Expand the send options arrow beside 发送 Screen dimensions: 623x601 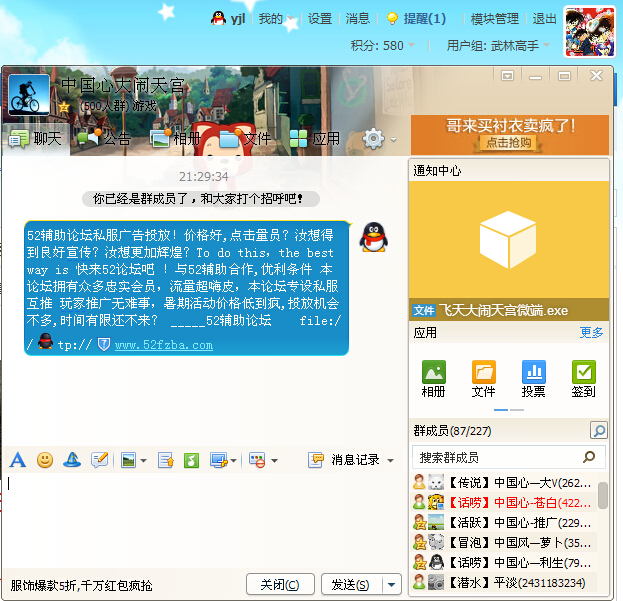pos(392,584)
